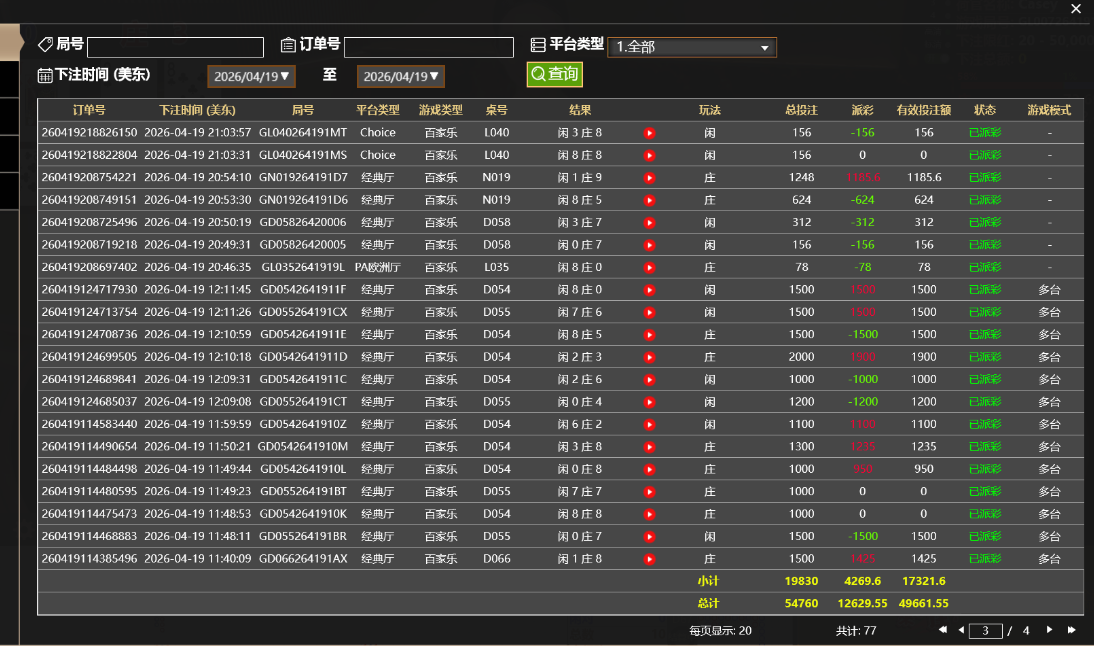Play replay for order 260419218826150
1094x646 pixels.
(x=649, y=133)
